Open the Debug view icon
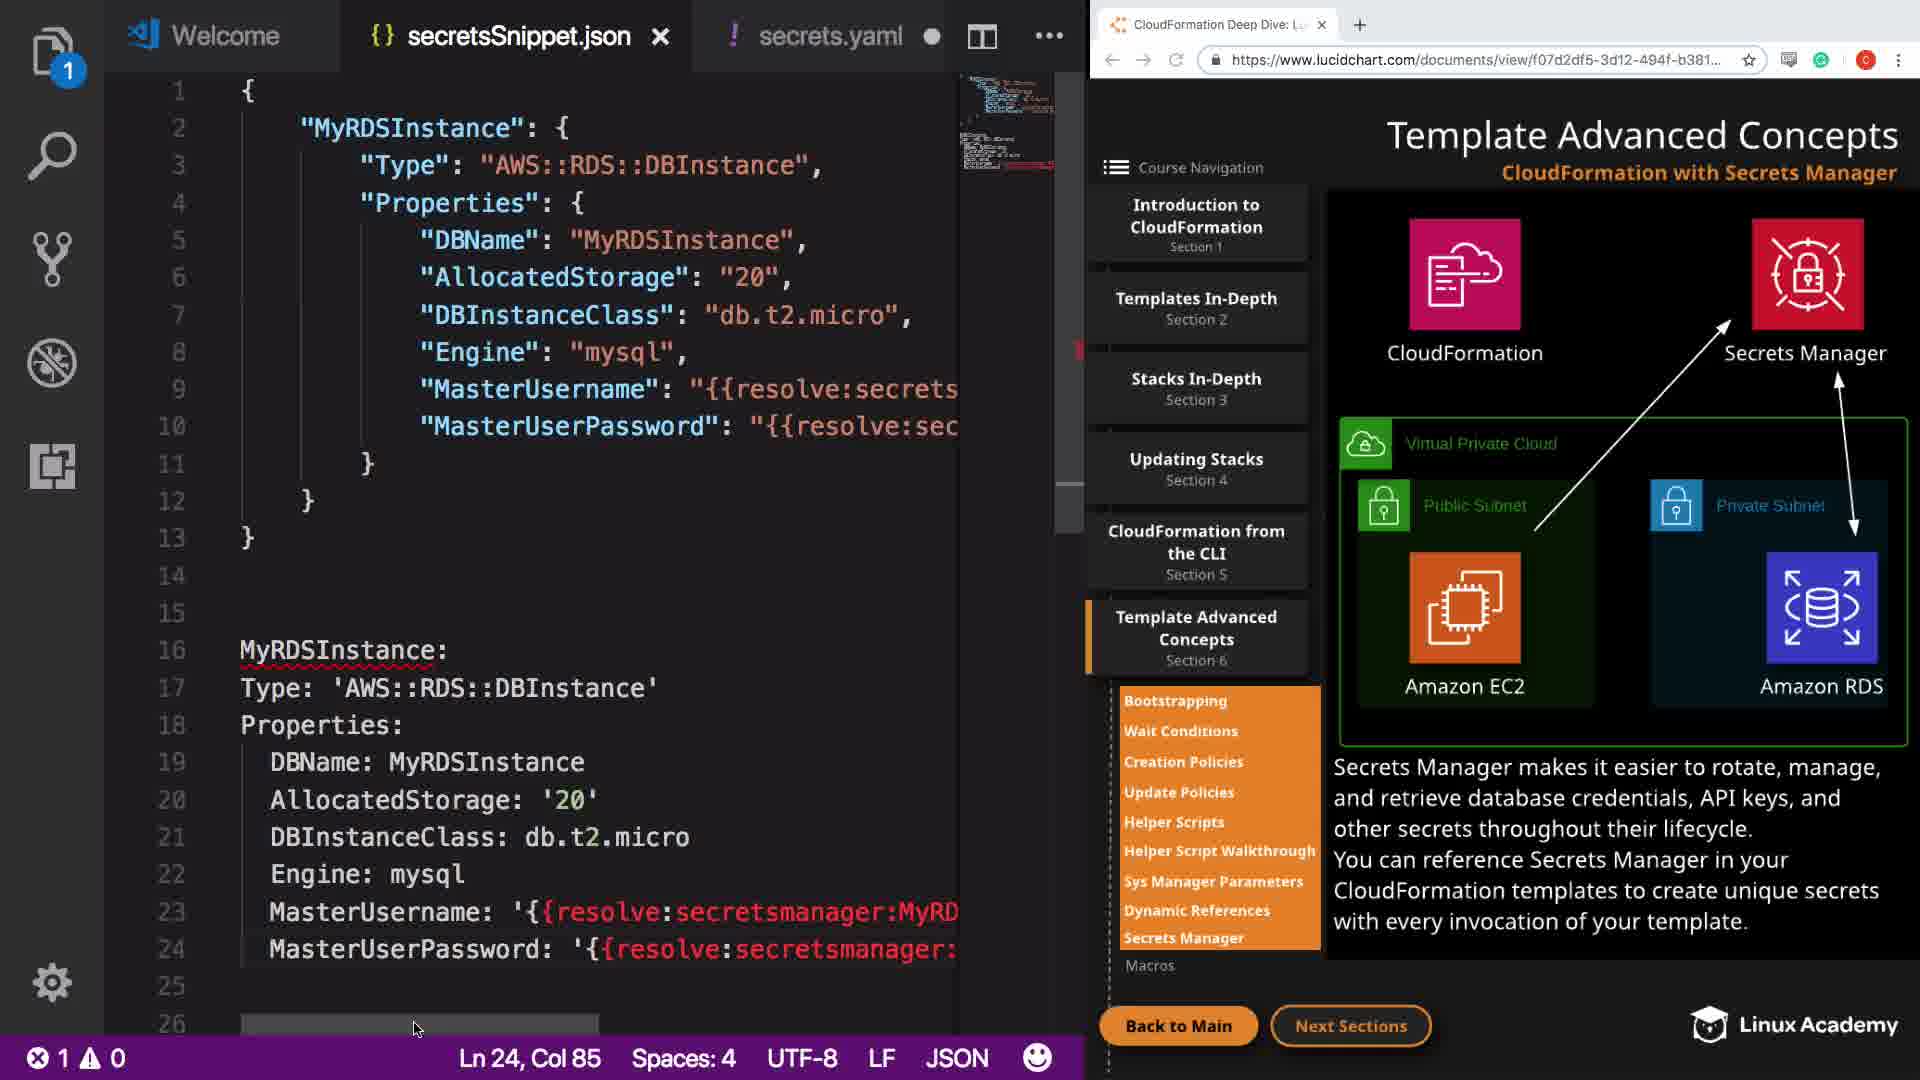The image size is (1920, 1080). [x=51, y=362]
